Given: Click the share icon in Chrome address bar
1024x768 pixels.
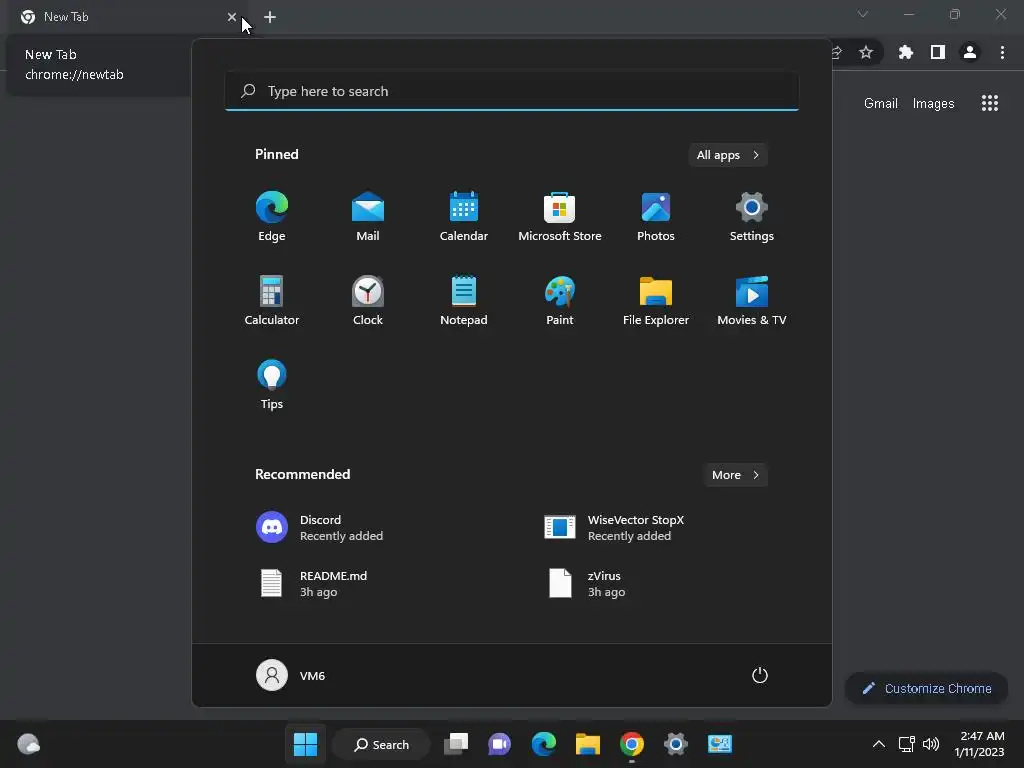Looking at the screenshot, I should (x=837, y=52).
